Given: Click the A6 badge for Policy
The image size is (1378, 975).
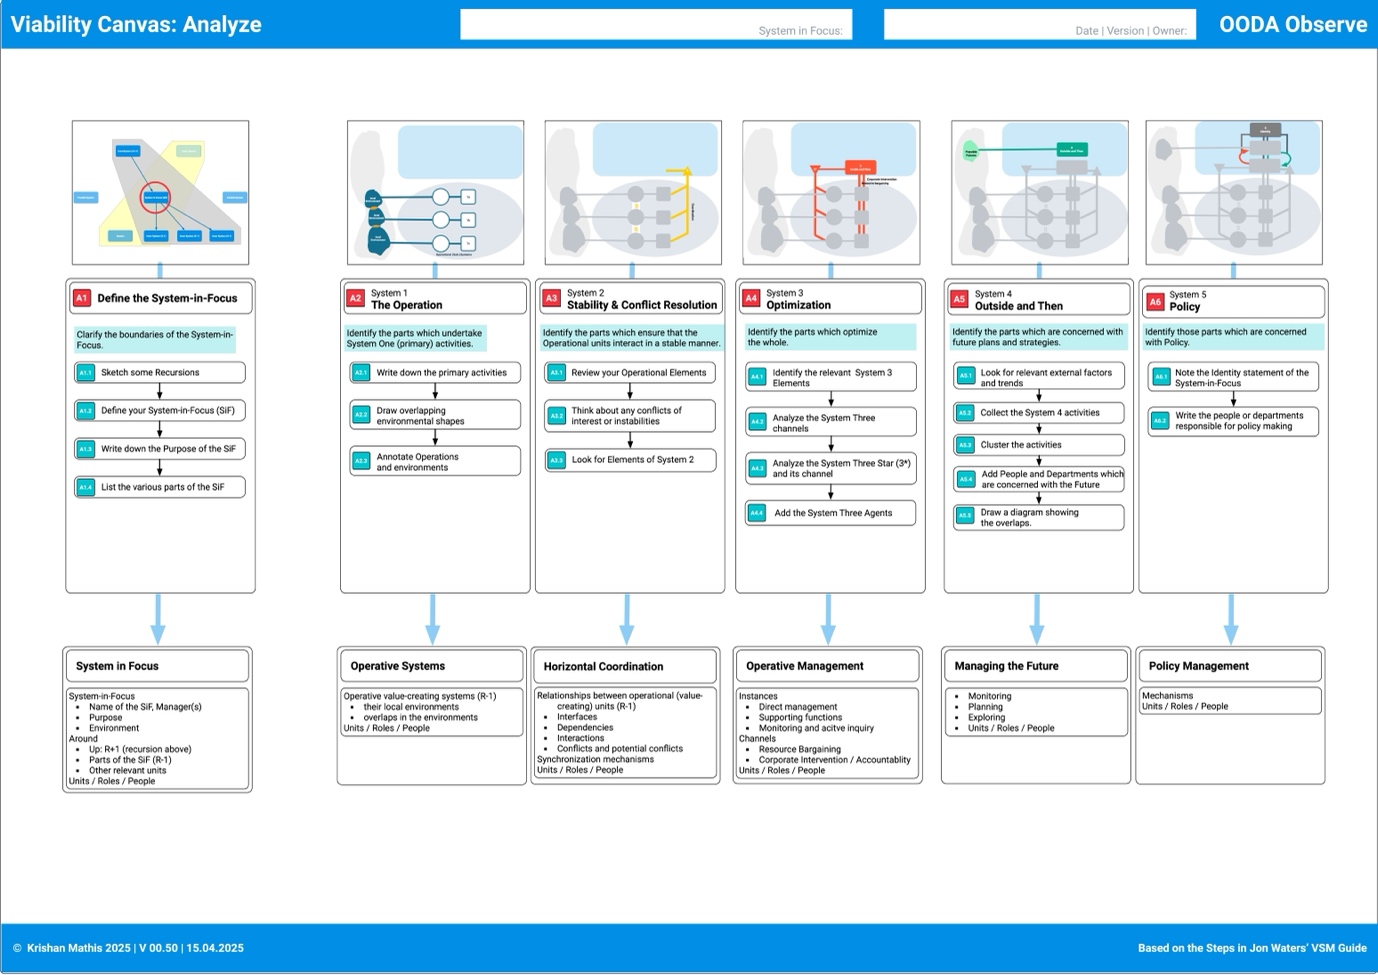Looking at the screenshot, I should [1155, 301].
